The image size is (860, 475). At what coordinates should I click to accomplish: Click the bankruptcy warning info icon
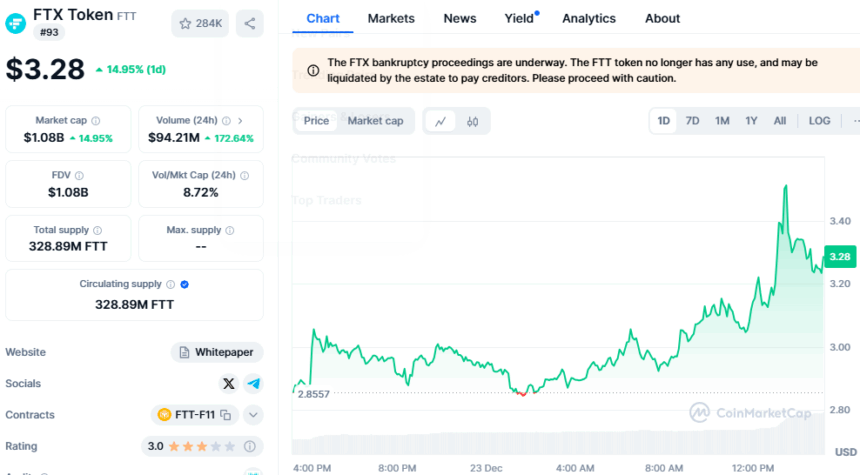point(313,70)
